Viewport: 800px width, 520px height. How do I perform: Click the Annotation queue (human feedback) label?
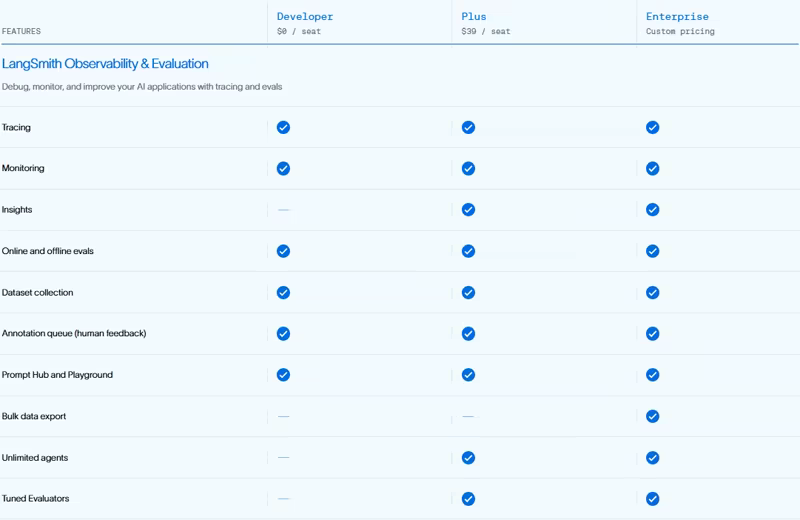coord(74,333)
